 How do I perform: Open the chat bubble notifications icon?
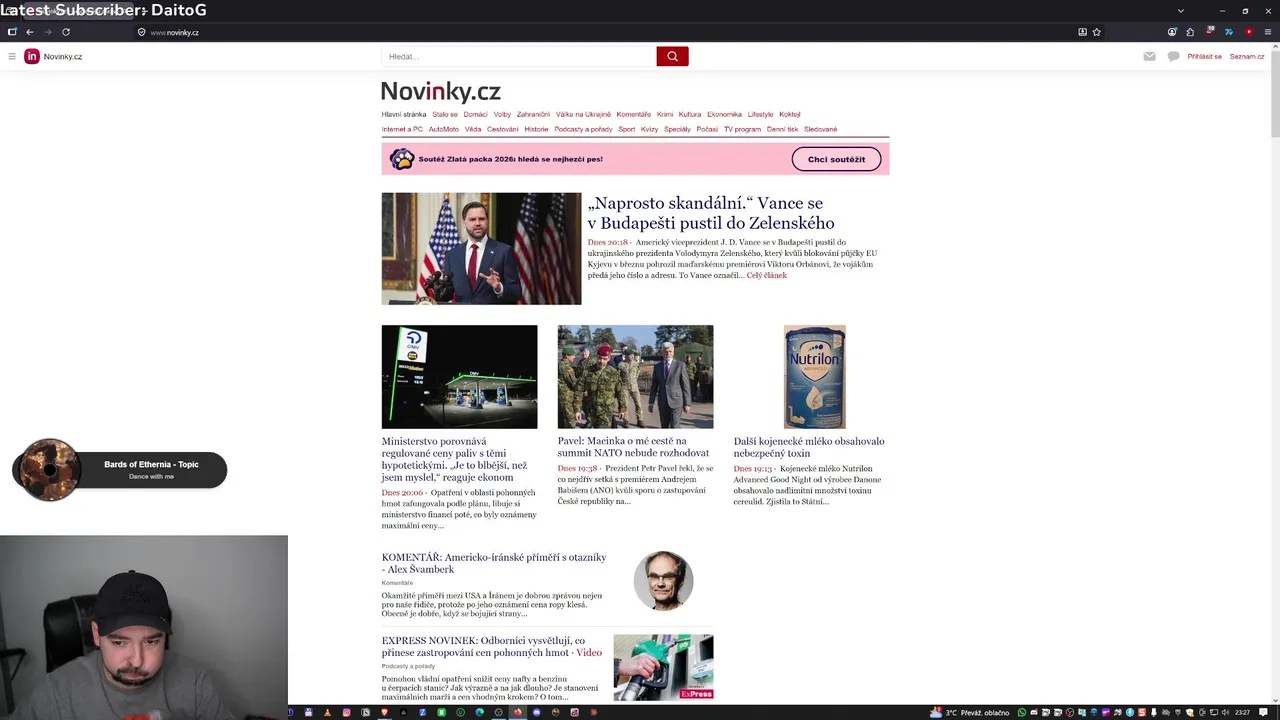coord(1173,56)
